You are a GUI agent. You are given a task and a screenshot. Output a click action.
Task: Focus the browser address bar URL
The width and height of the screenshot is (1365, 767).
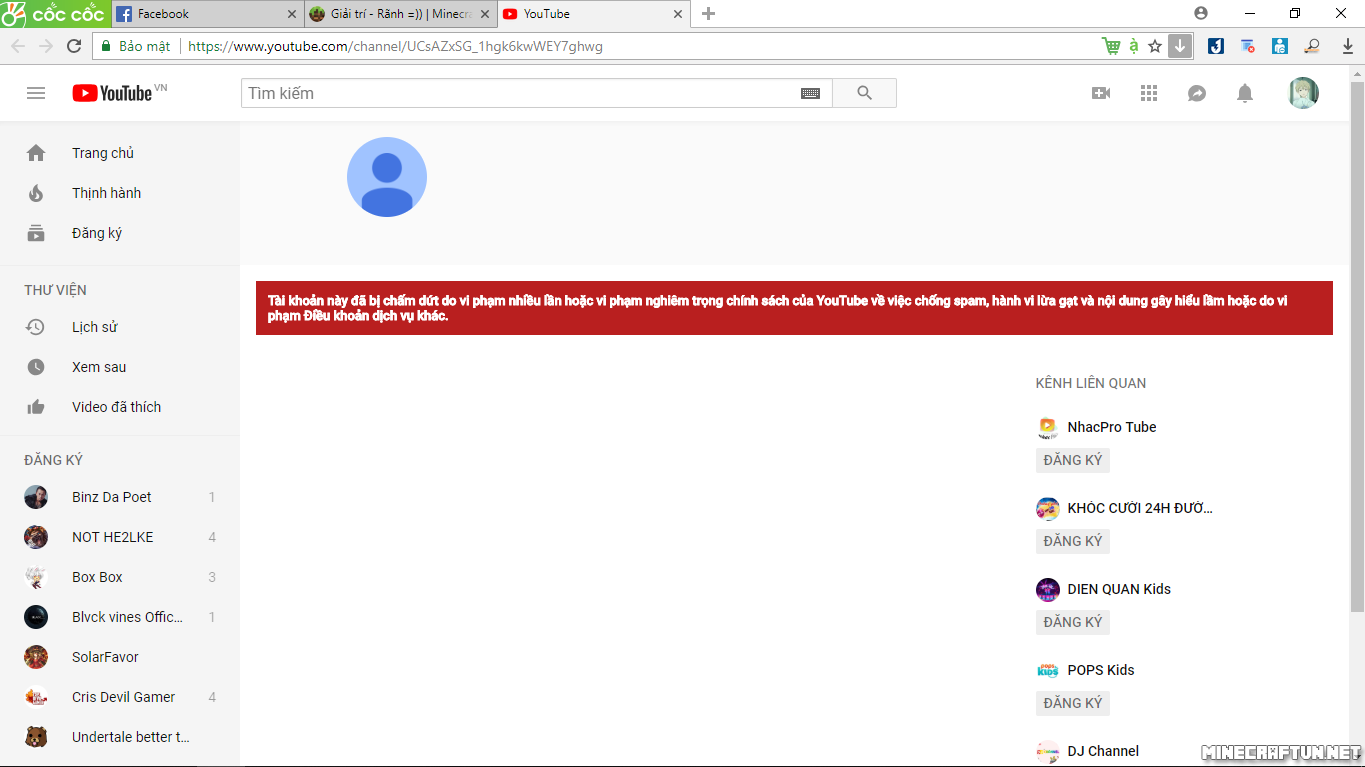tap(395, 46)
